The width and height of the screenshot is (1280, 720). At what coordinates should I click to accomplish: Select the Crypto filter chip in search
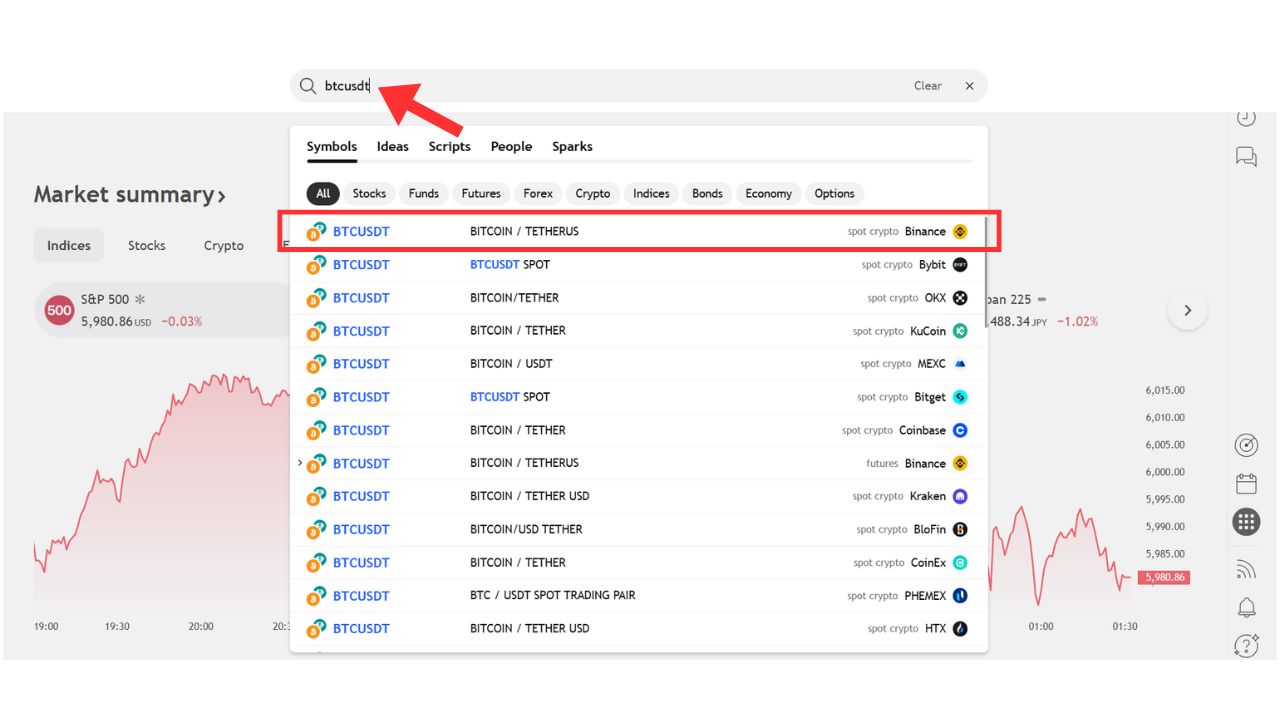pos(593,193)
